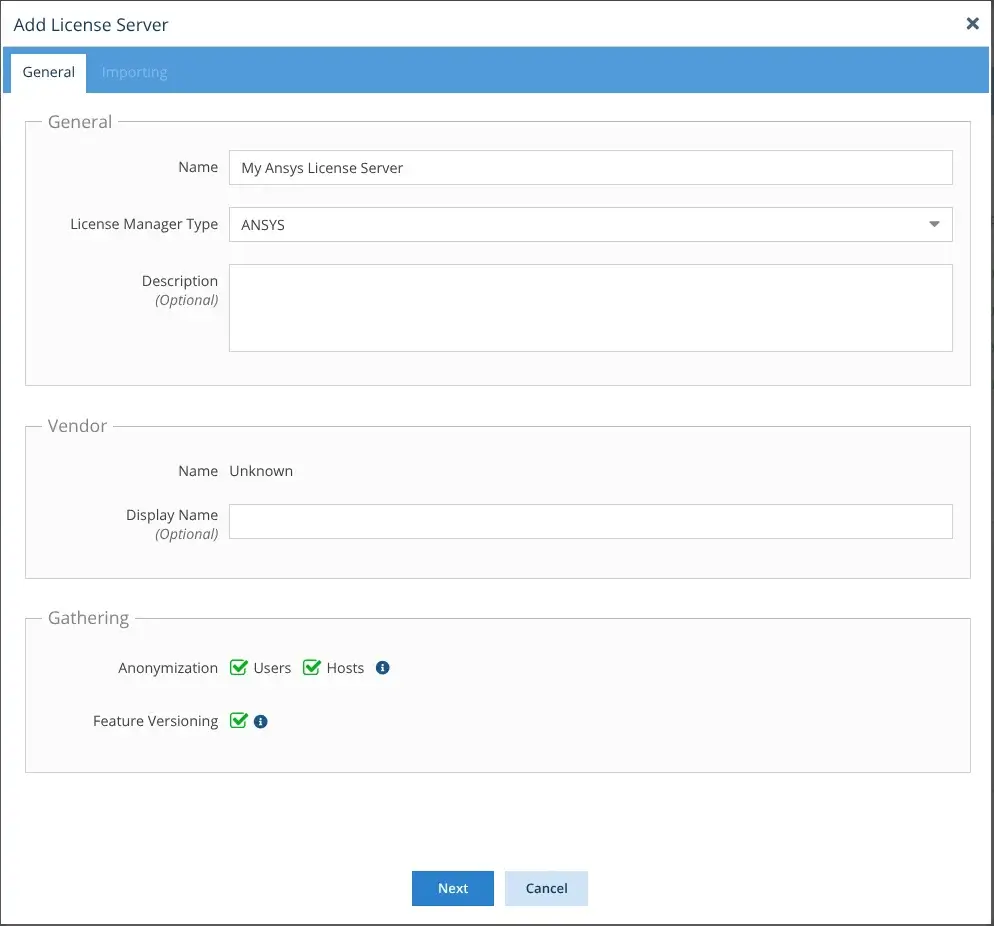Click the Name field showing My Ansys License Server
The image size is (994, 926).
590,167
